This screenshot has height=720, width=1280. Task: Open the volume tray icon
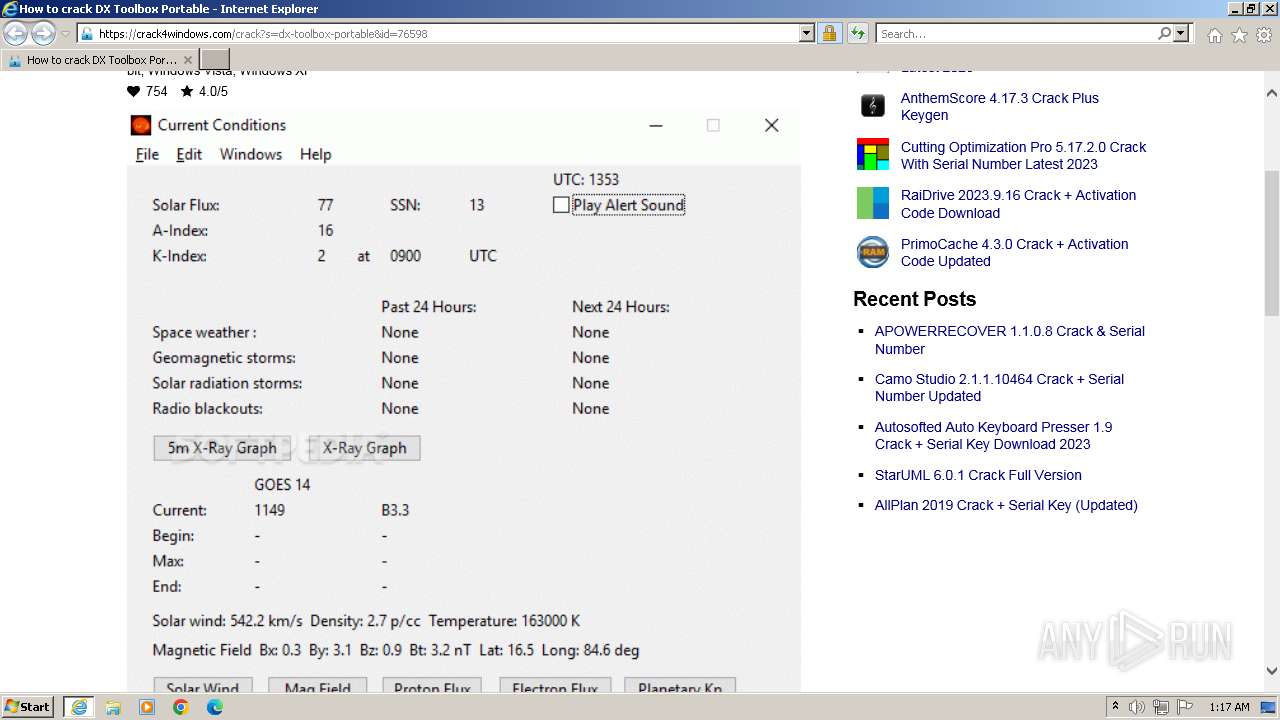click(x=1137, y=707)
